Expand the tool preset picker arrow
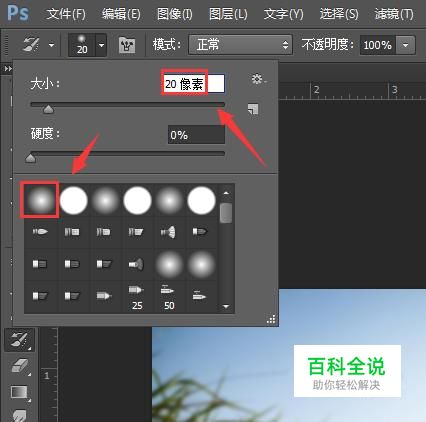This screenshot has width=426, height=422. pyautogui.click(x=51, y=45)
